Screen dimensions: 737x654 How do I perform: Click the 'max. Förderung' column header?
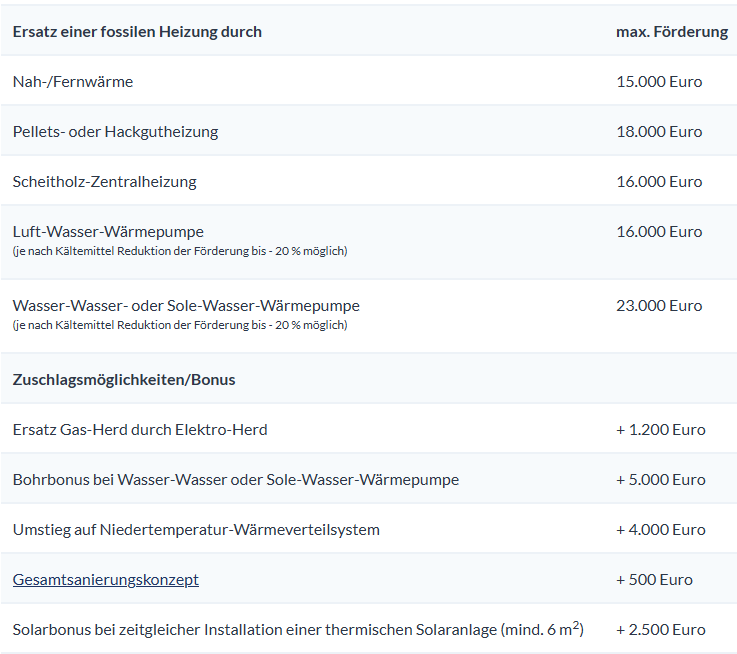[672, 32]
